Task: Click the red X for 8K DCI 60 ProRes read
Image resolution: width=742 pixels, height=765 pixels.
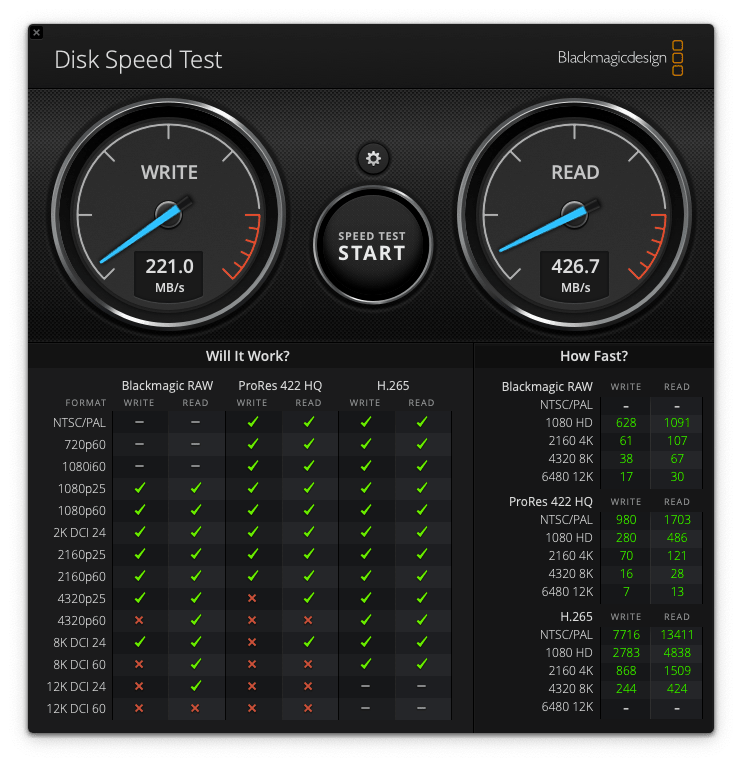Action: tap(308, 664)
